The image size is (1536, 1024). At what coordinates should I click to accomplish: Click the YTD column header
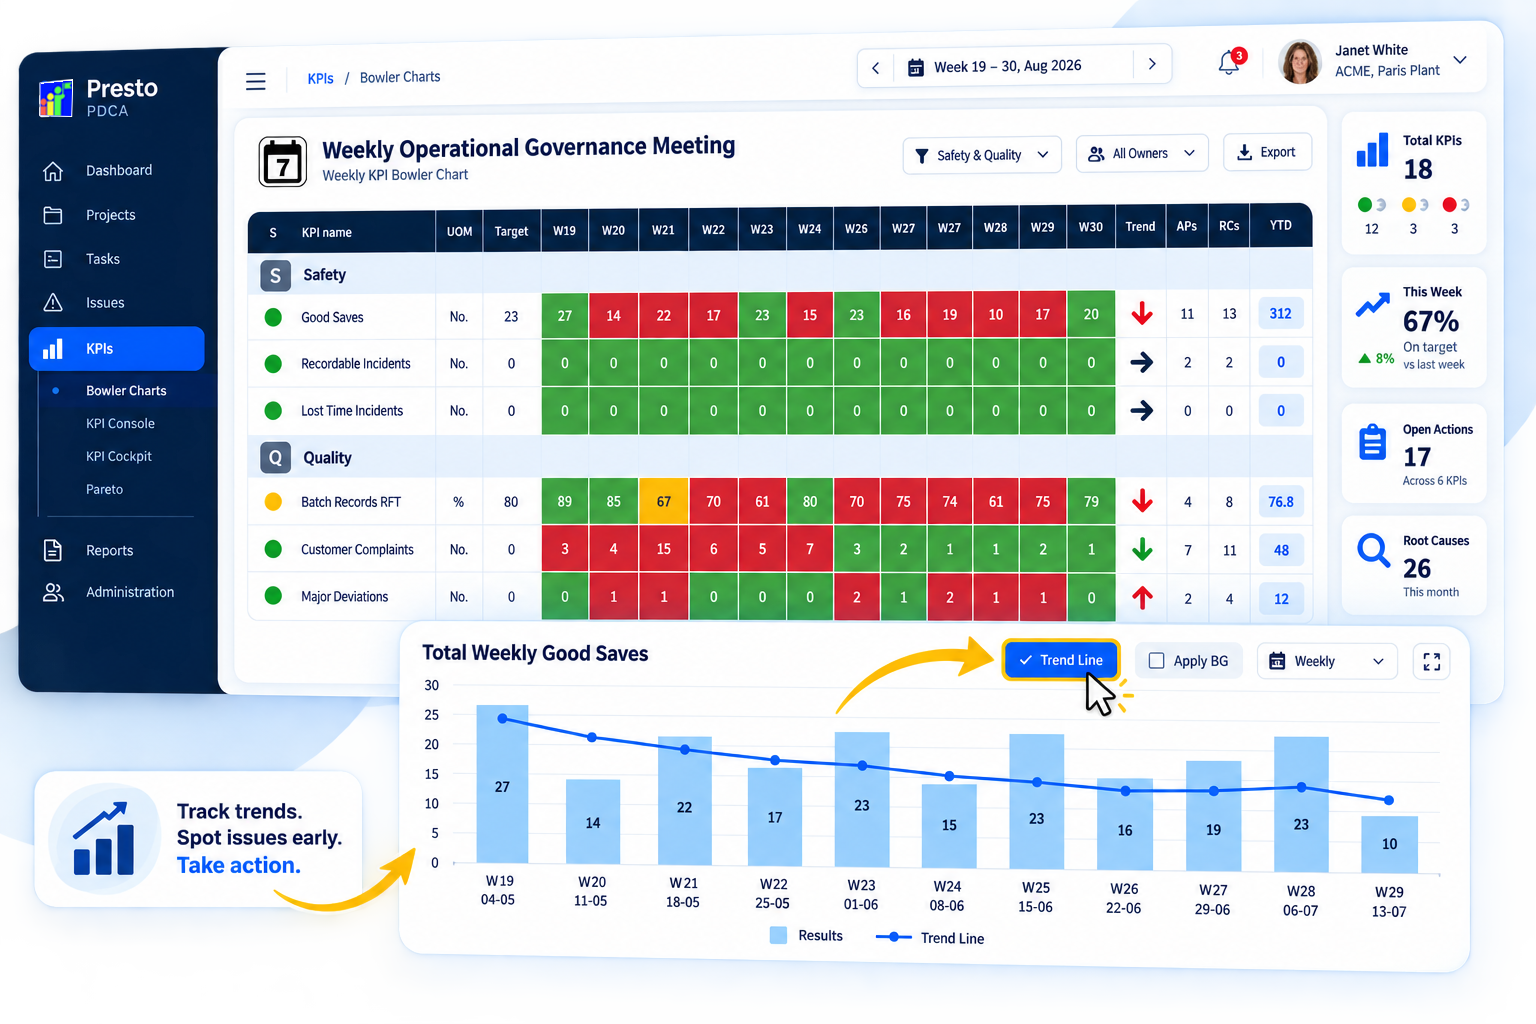[x=1280, y=226]
